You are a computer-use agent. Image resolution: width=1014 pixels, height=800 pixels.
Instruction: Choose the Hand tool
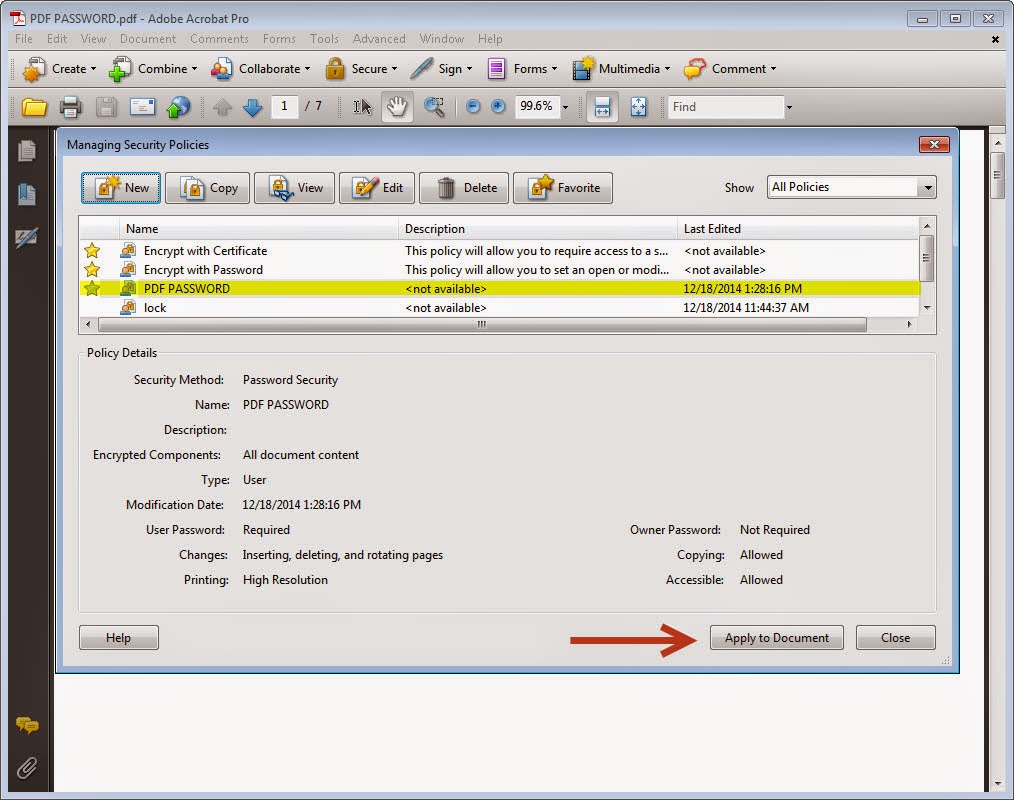(x=397, y=107)
